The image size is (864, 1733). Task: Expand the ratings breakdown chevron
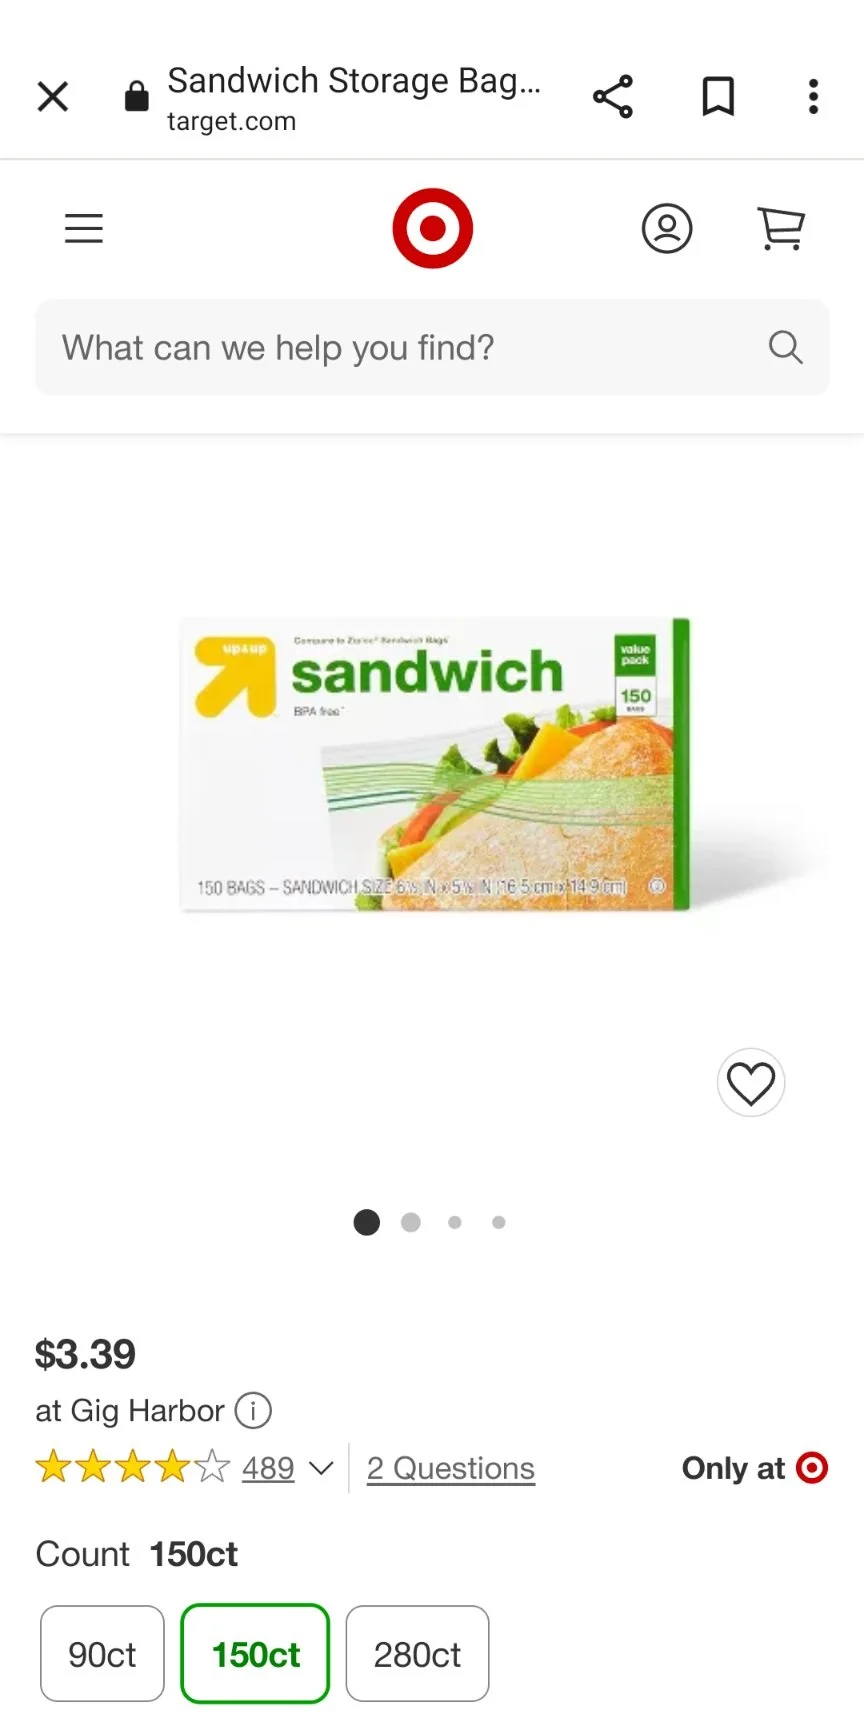point(321,1468)
